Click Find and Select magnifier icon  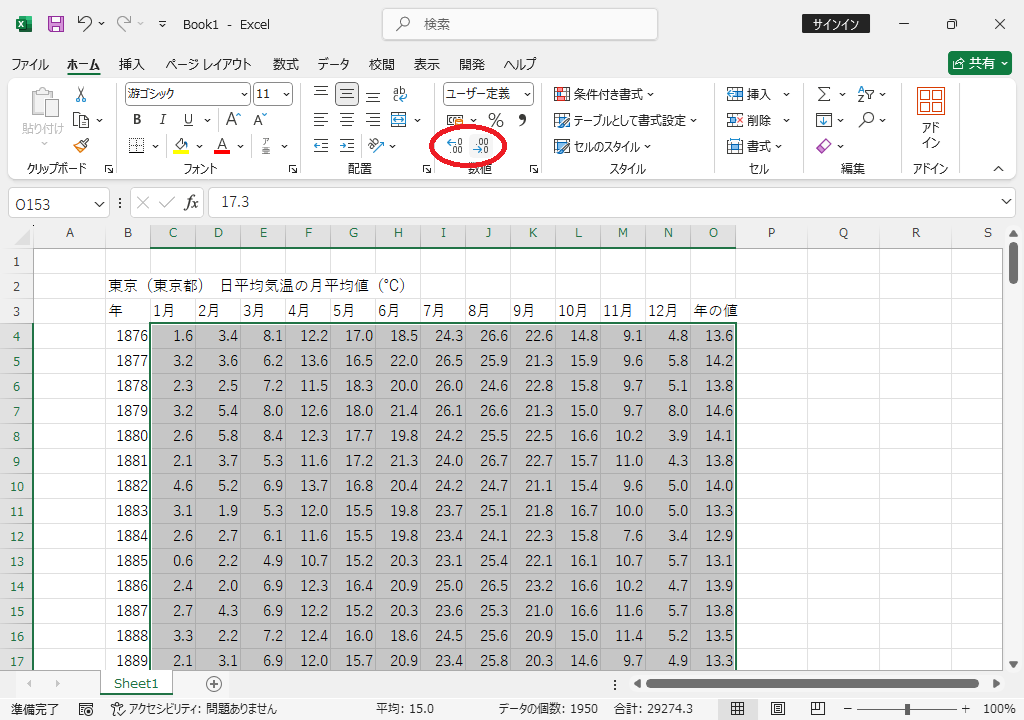pyautogui.click(x=867, y=120)
